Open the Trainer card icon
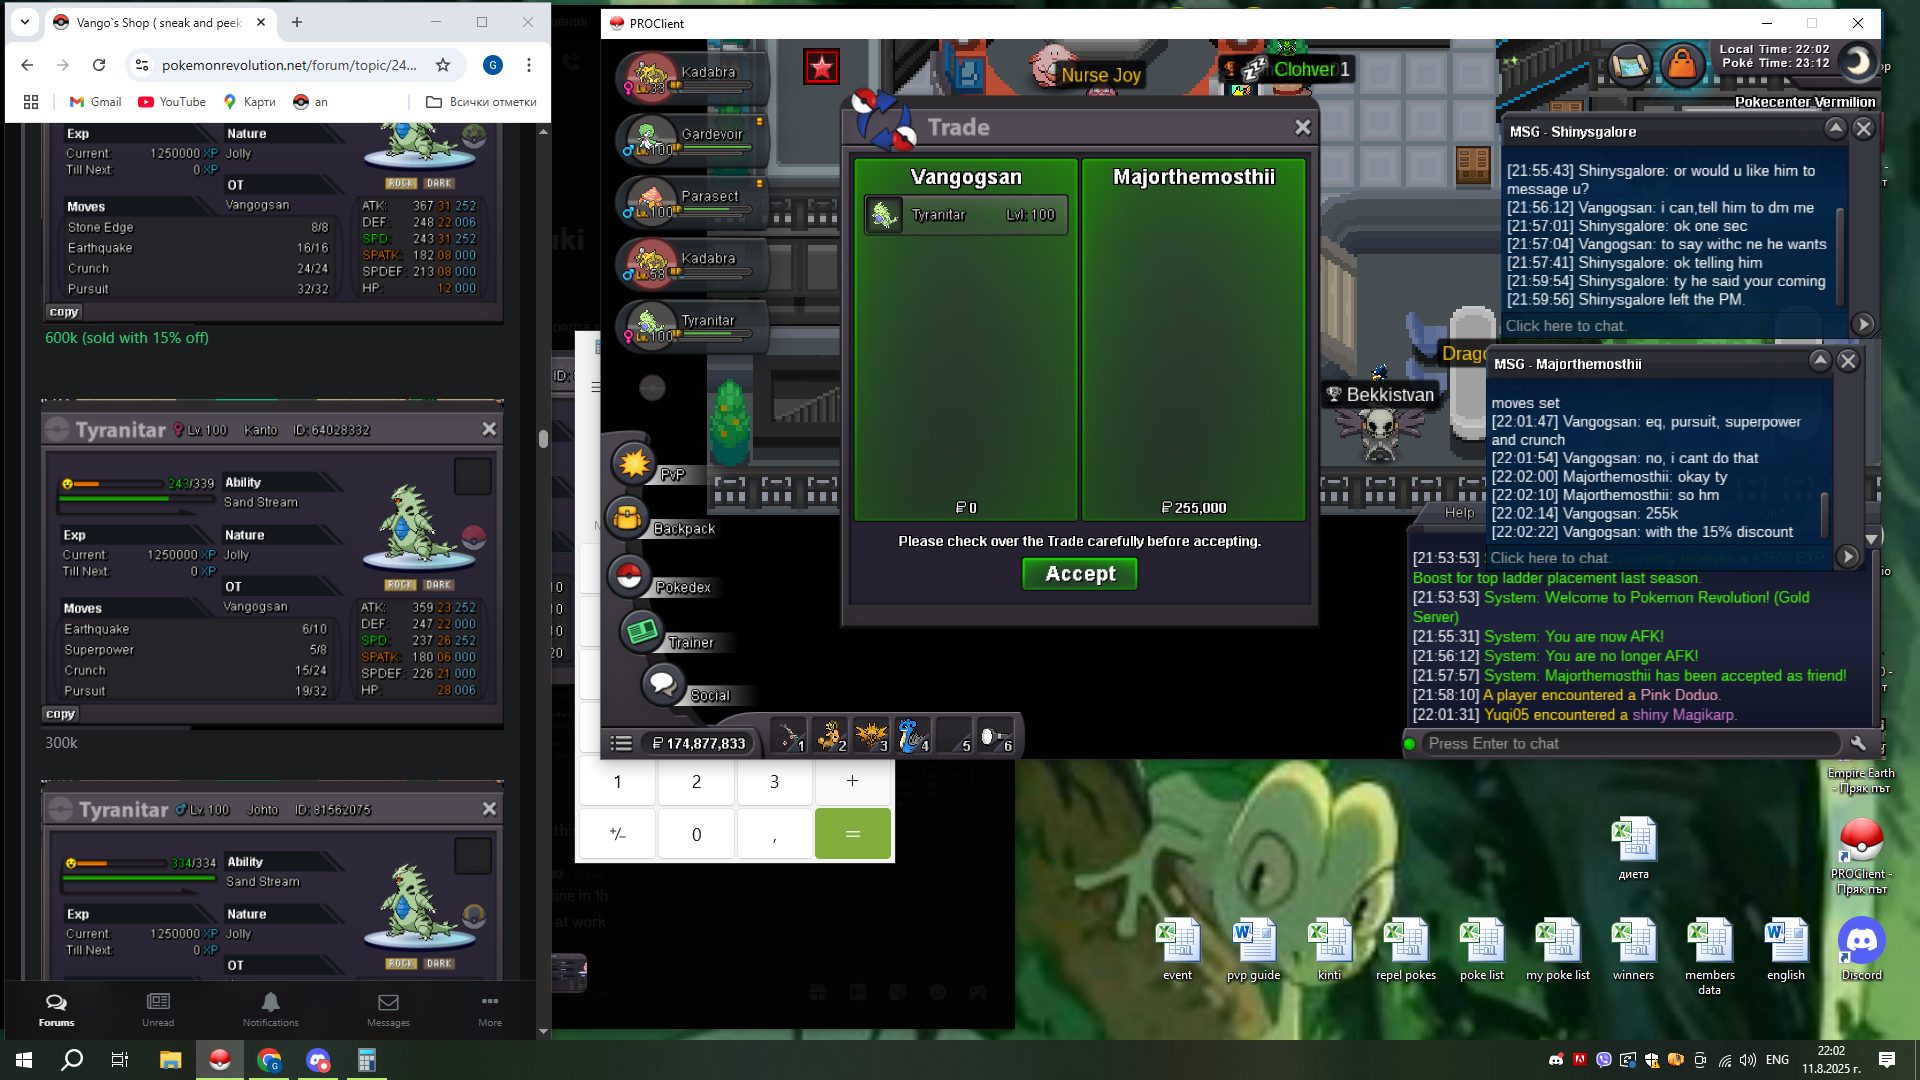The height and width of the screenshot is (1080, 1920). (x=641, y=632)
